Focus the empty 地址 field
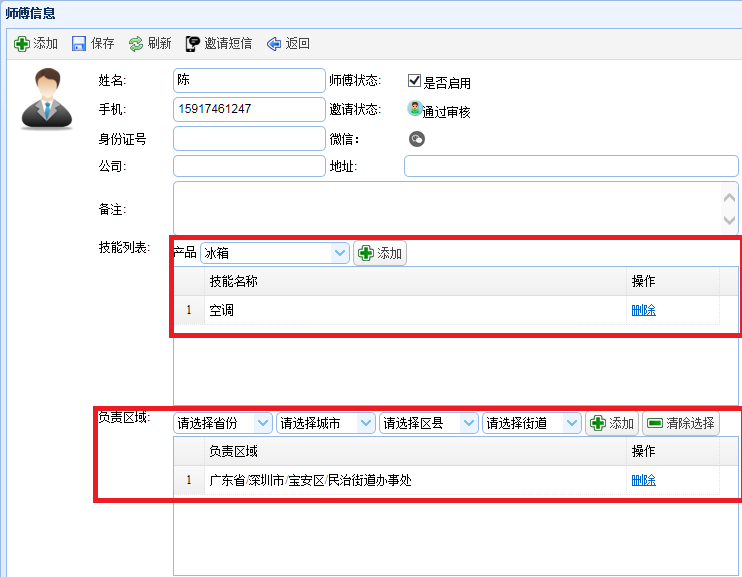 point(571,166)
